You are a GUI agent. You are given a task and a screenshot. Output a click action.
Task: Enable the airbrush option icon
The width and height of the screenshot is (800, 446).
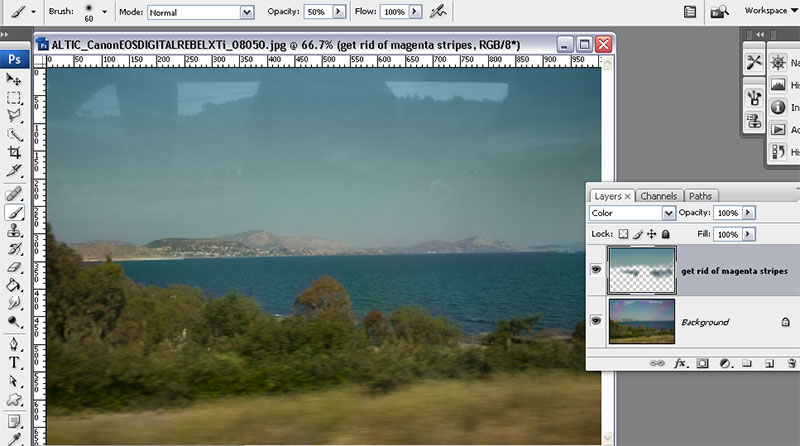438,11
